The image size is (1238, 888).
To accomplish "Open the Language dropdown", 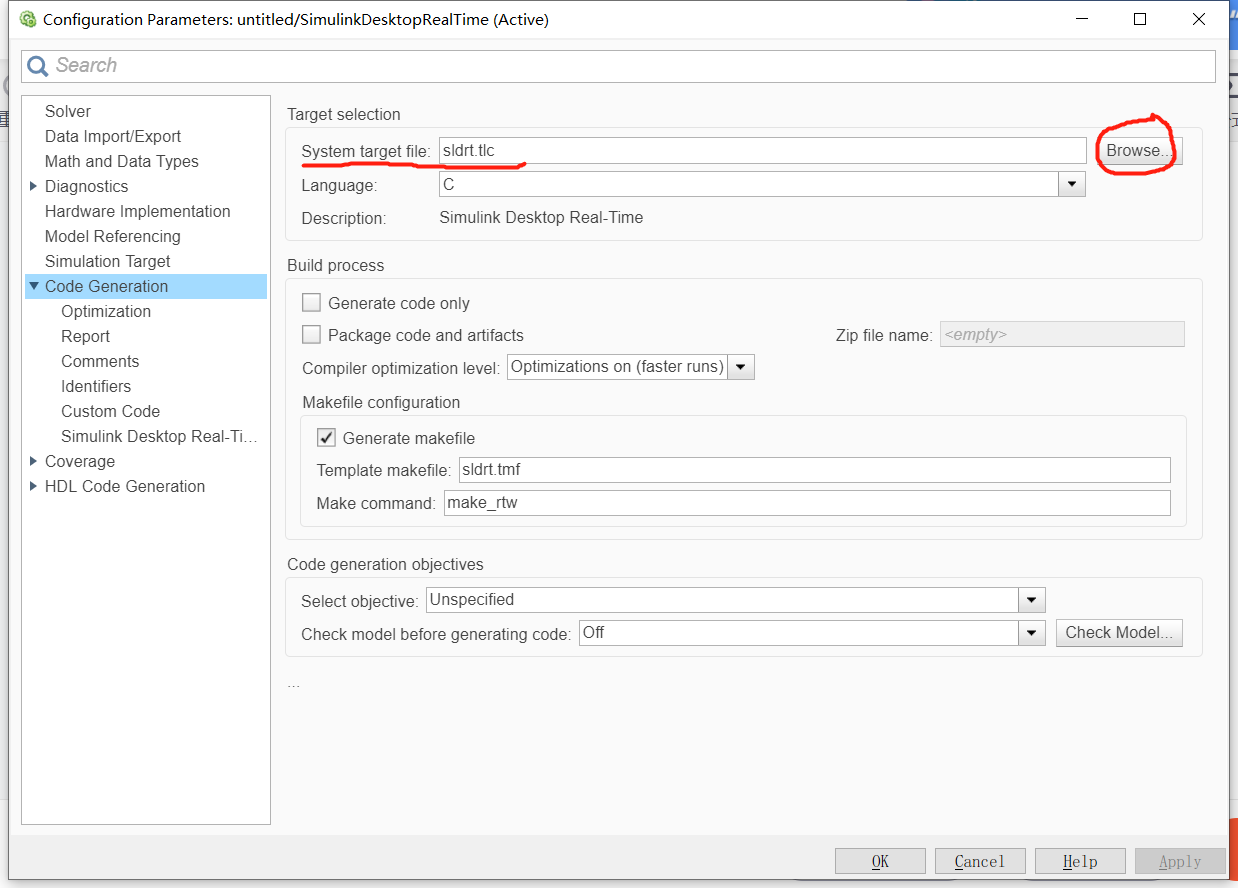I will click(1071, 184).
